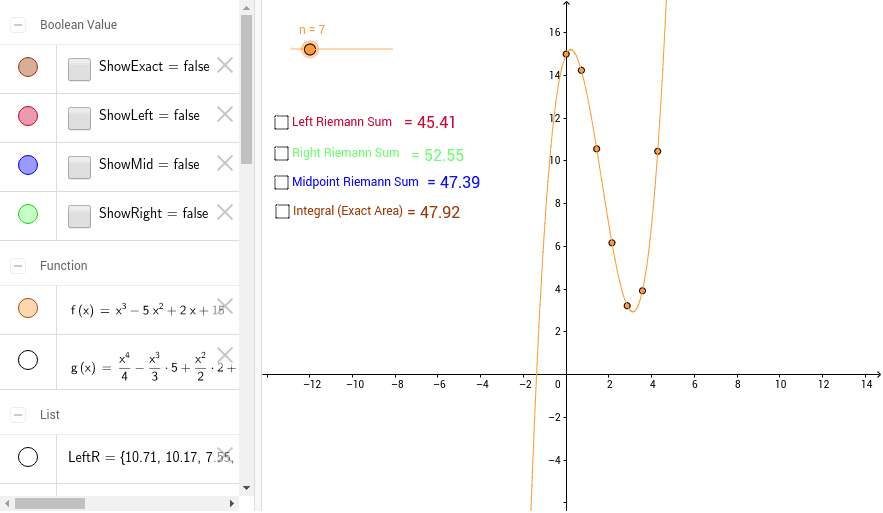This screenshot has width=883, height=513.
Task: Click the 'List' section heading
Action: [x=50, y=415]
